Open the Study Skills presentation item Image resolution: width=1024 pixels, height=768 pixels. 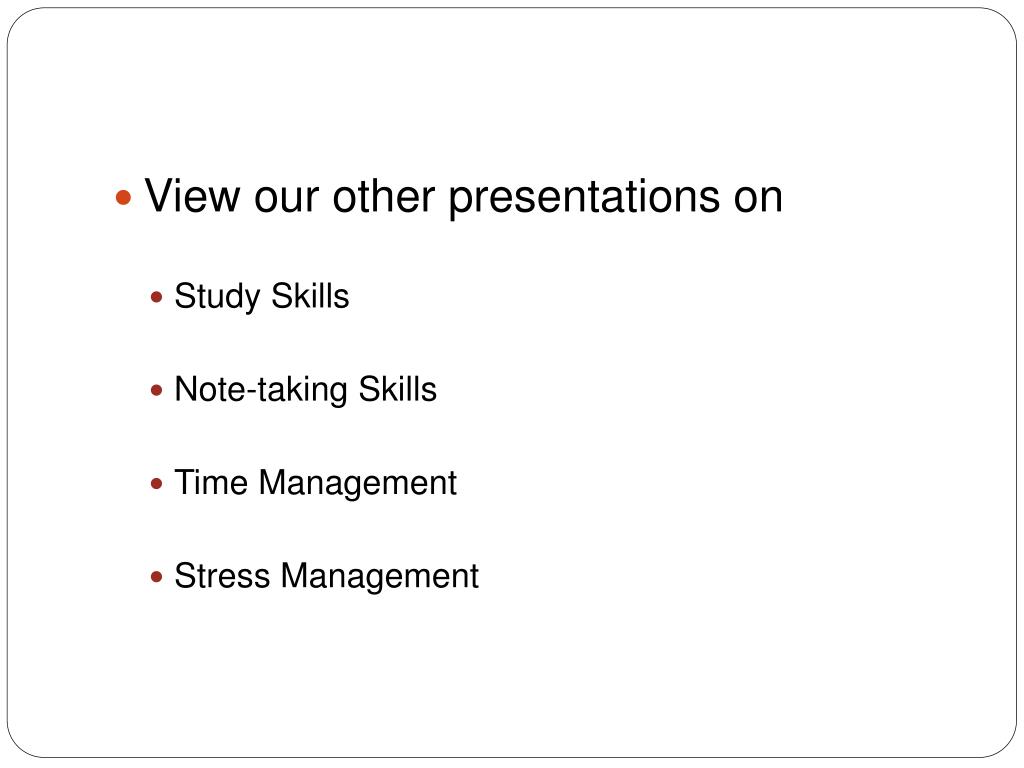tap(262, 297)
